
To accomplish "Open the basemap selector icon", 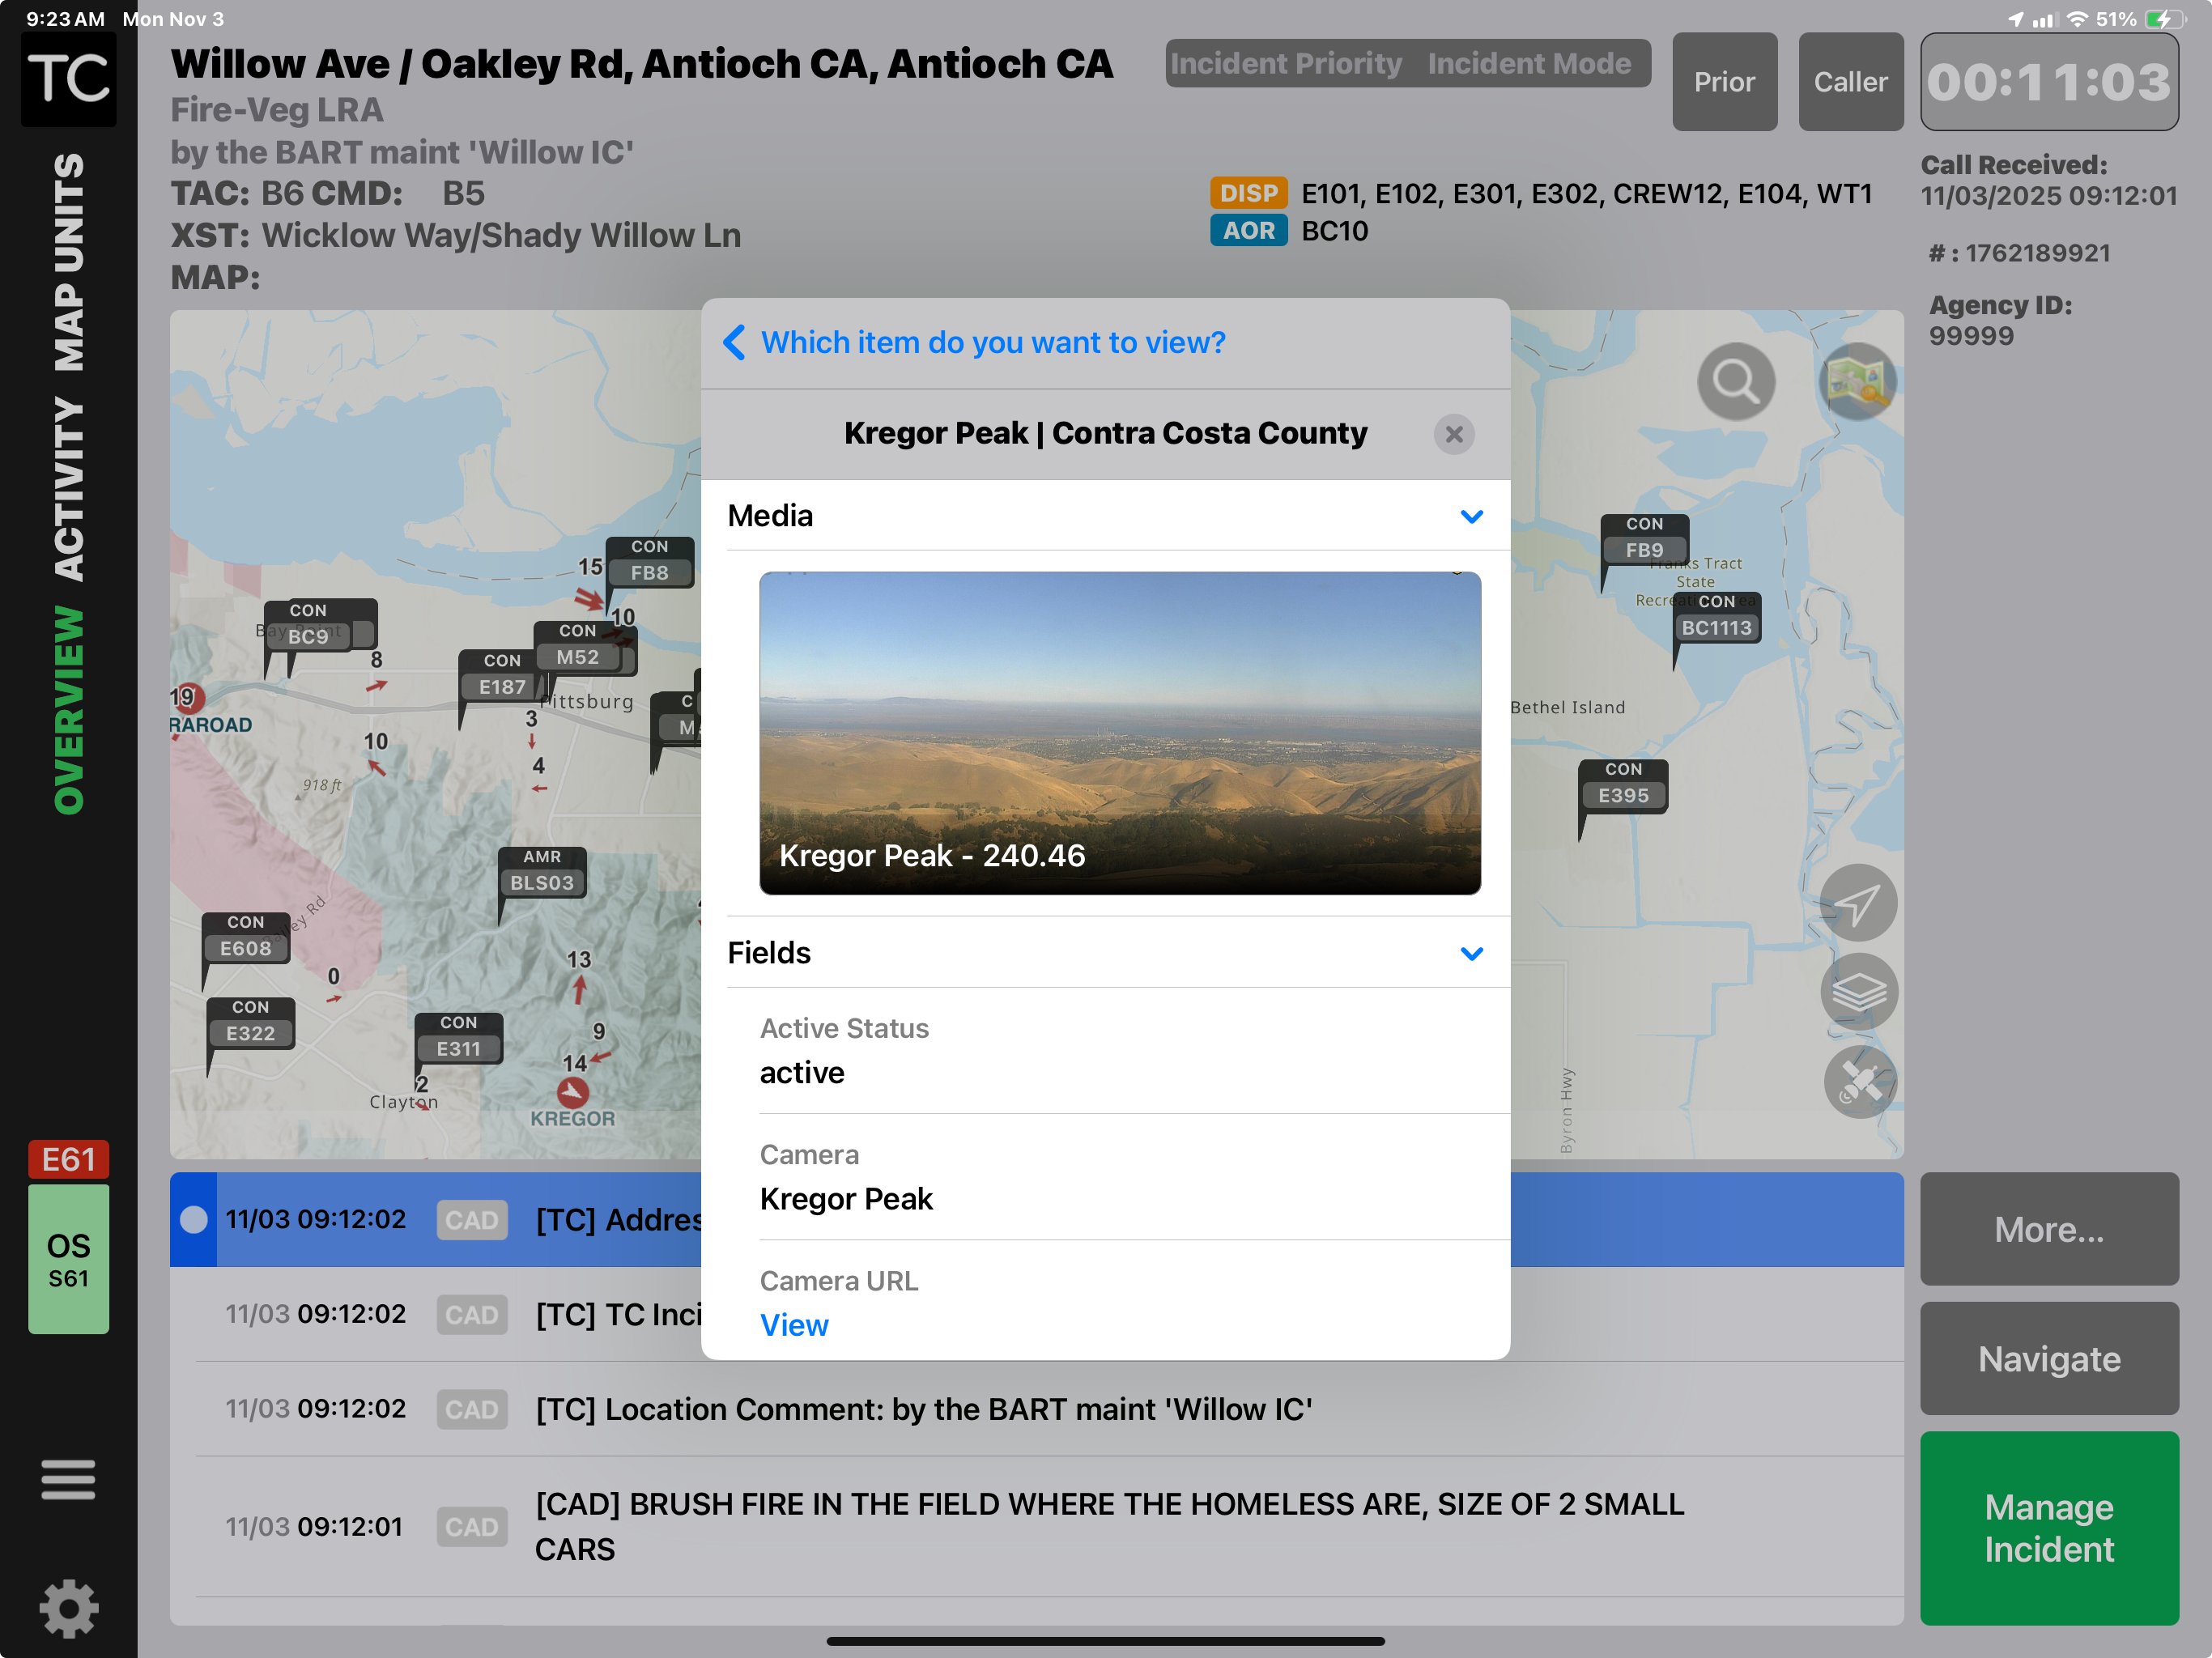I will click(x=1857, y=381).
